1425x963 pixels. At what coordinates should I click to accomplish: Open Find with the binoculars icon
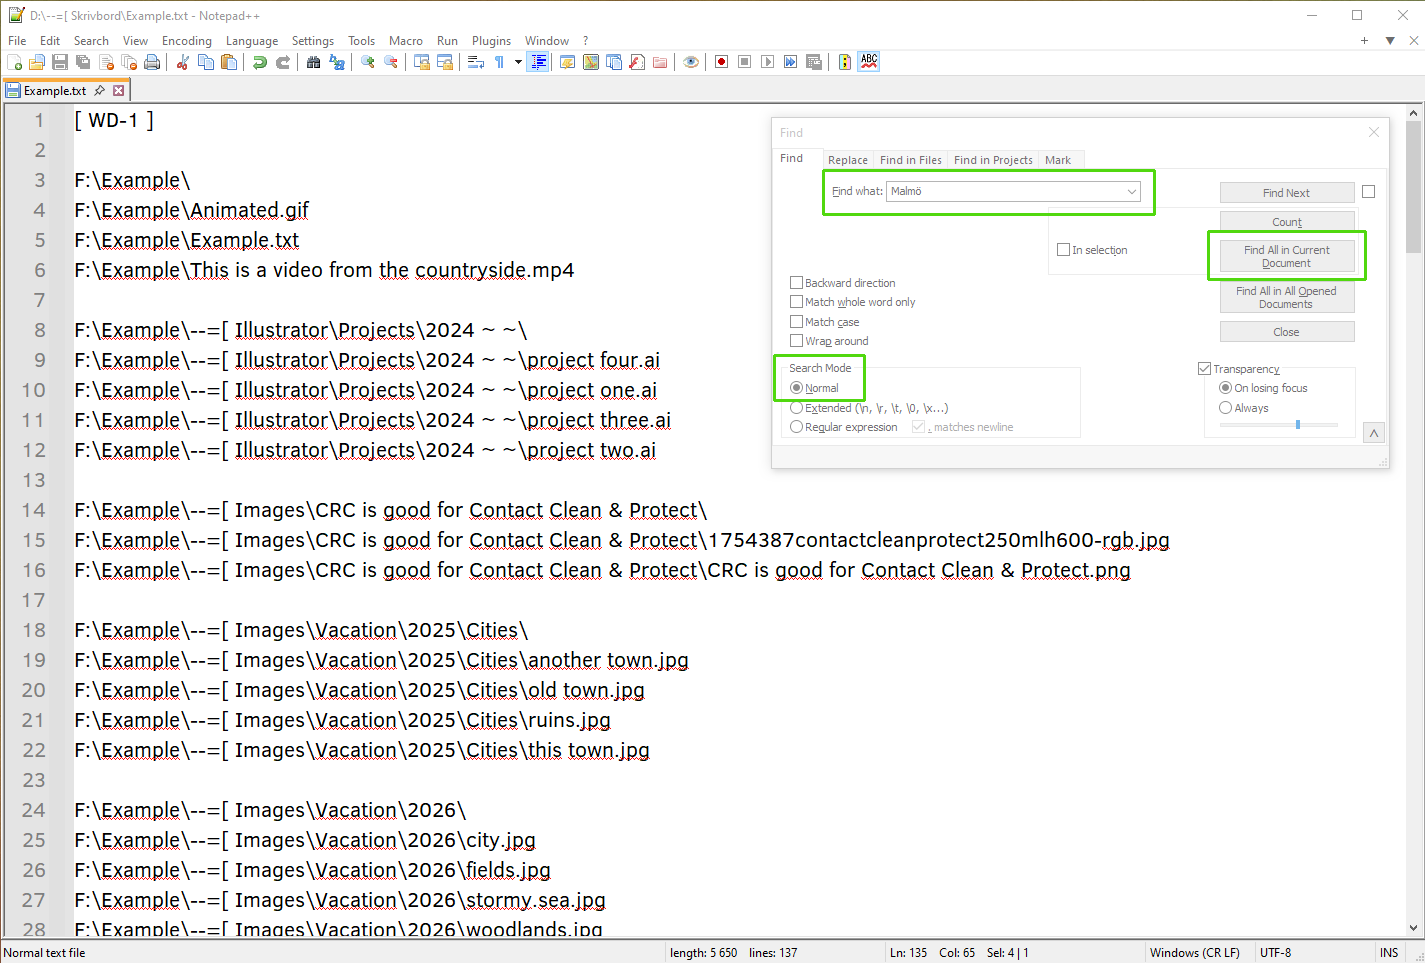314,62
